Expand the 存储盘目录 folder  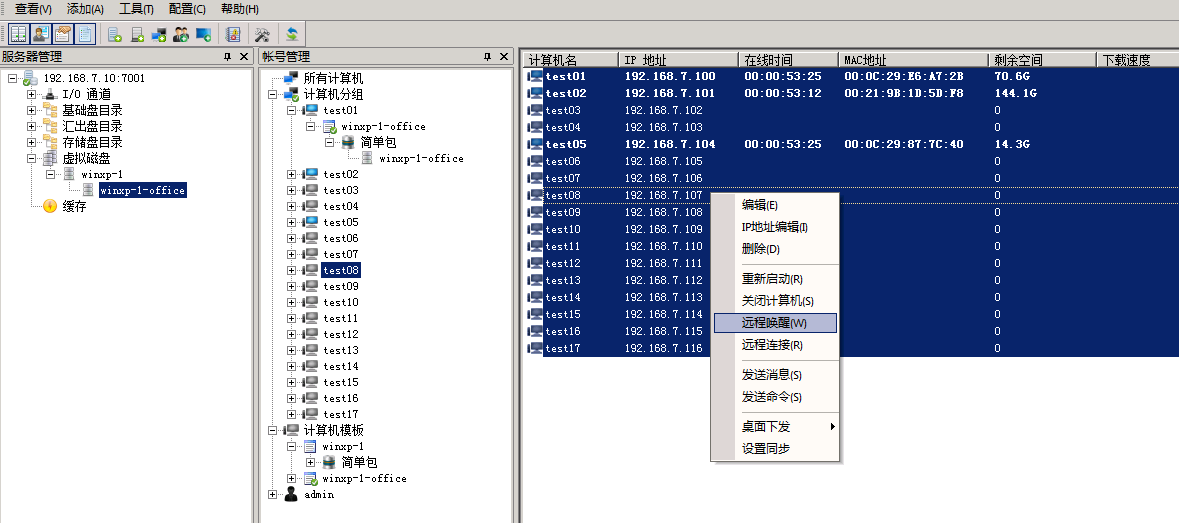tap(32, 142)
